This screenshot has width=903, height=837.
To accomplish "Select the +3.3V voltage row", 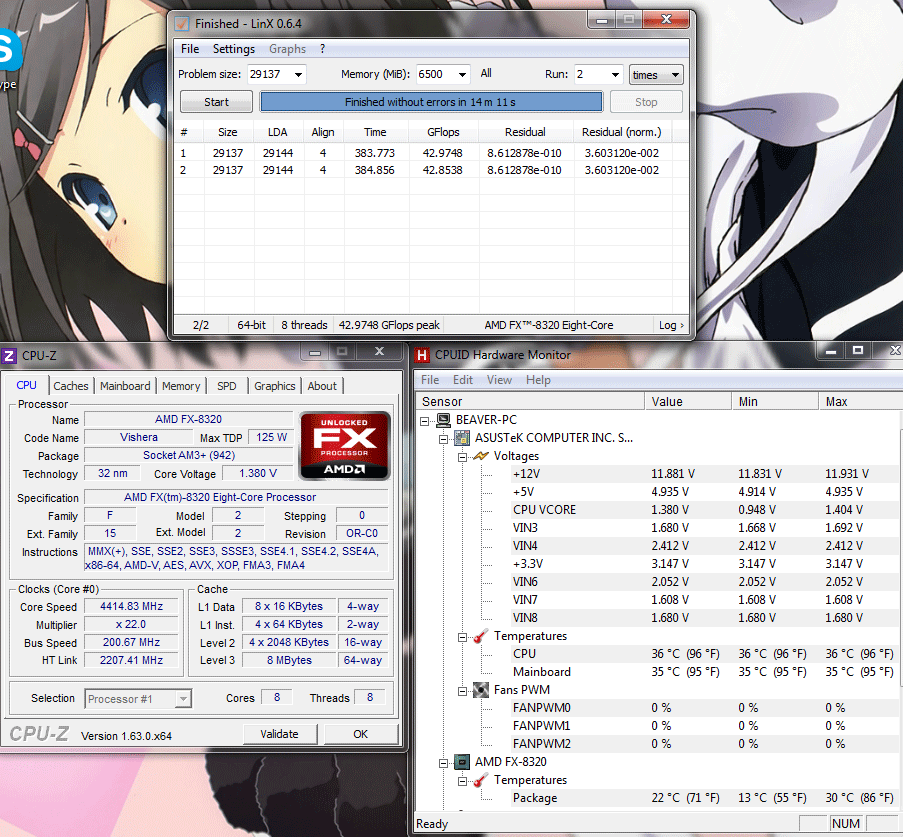I will (705, 563).
